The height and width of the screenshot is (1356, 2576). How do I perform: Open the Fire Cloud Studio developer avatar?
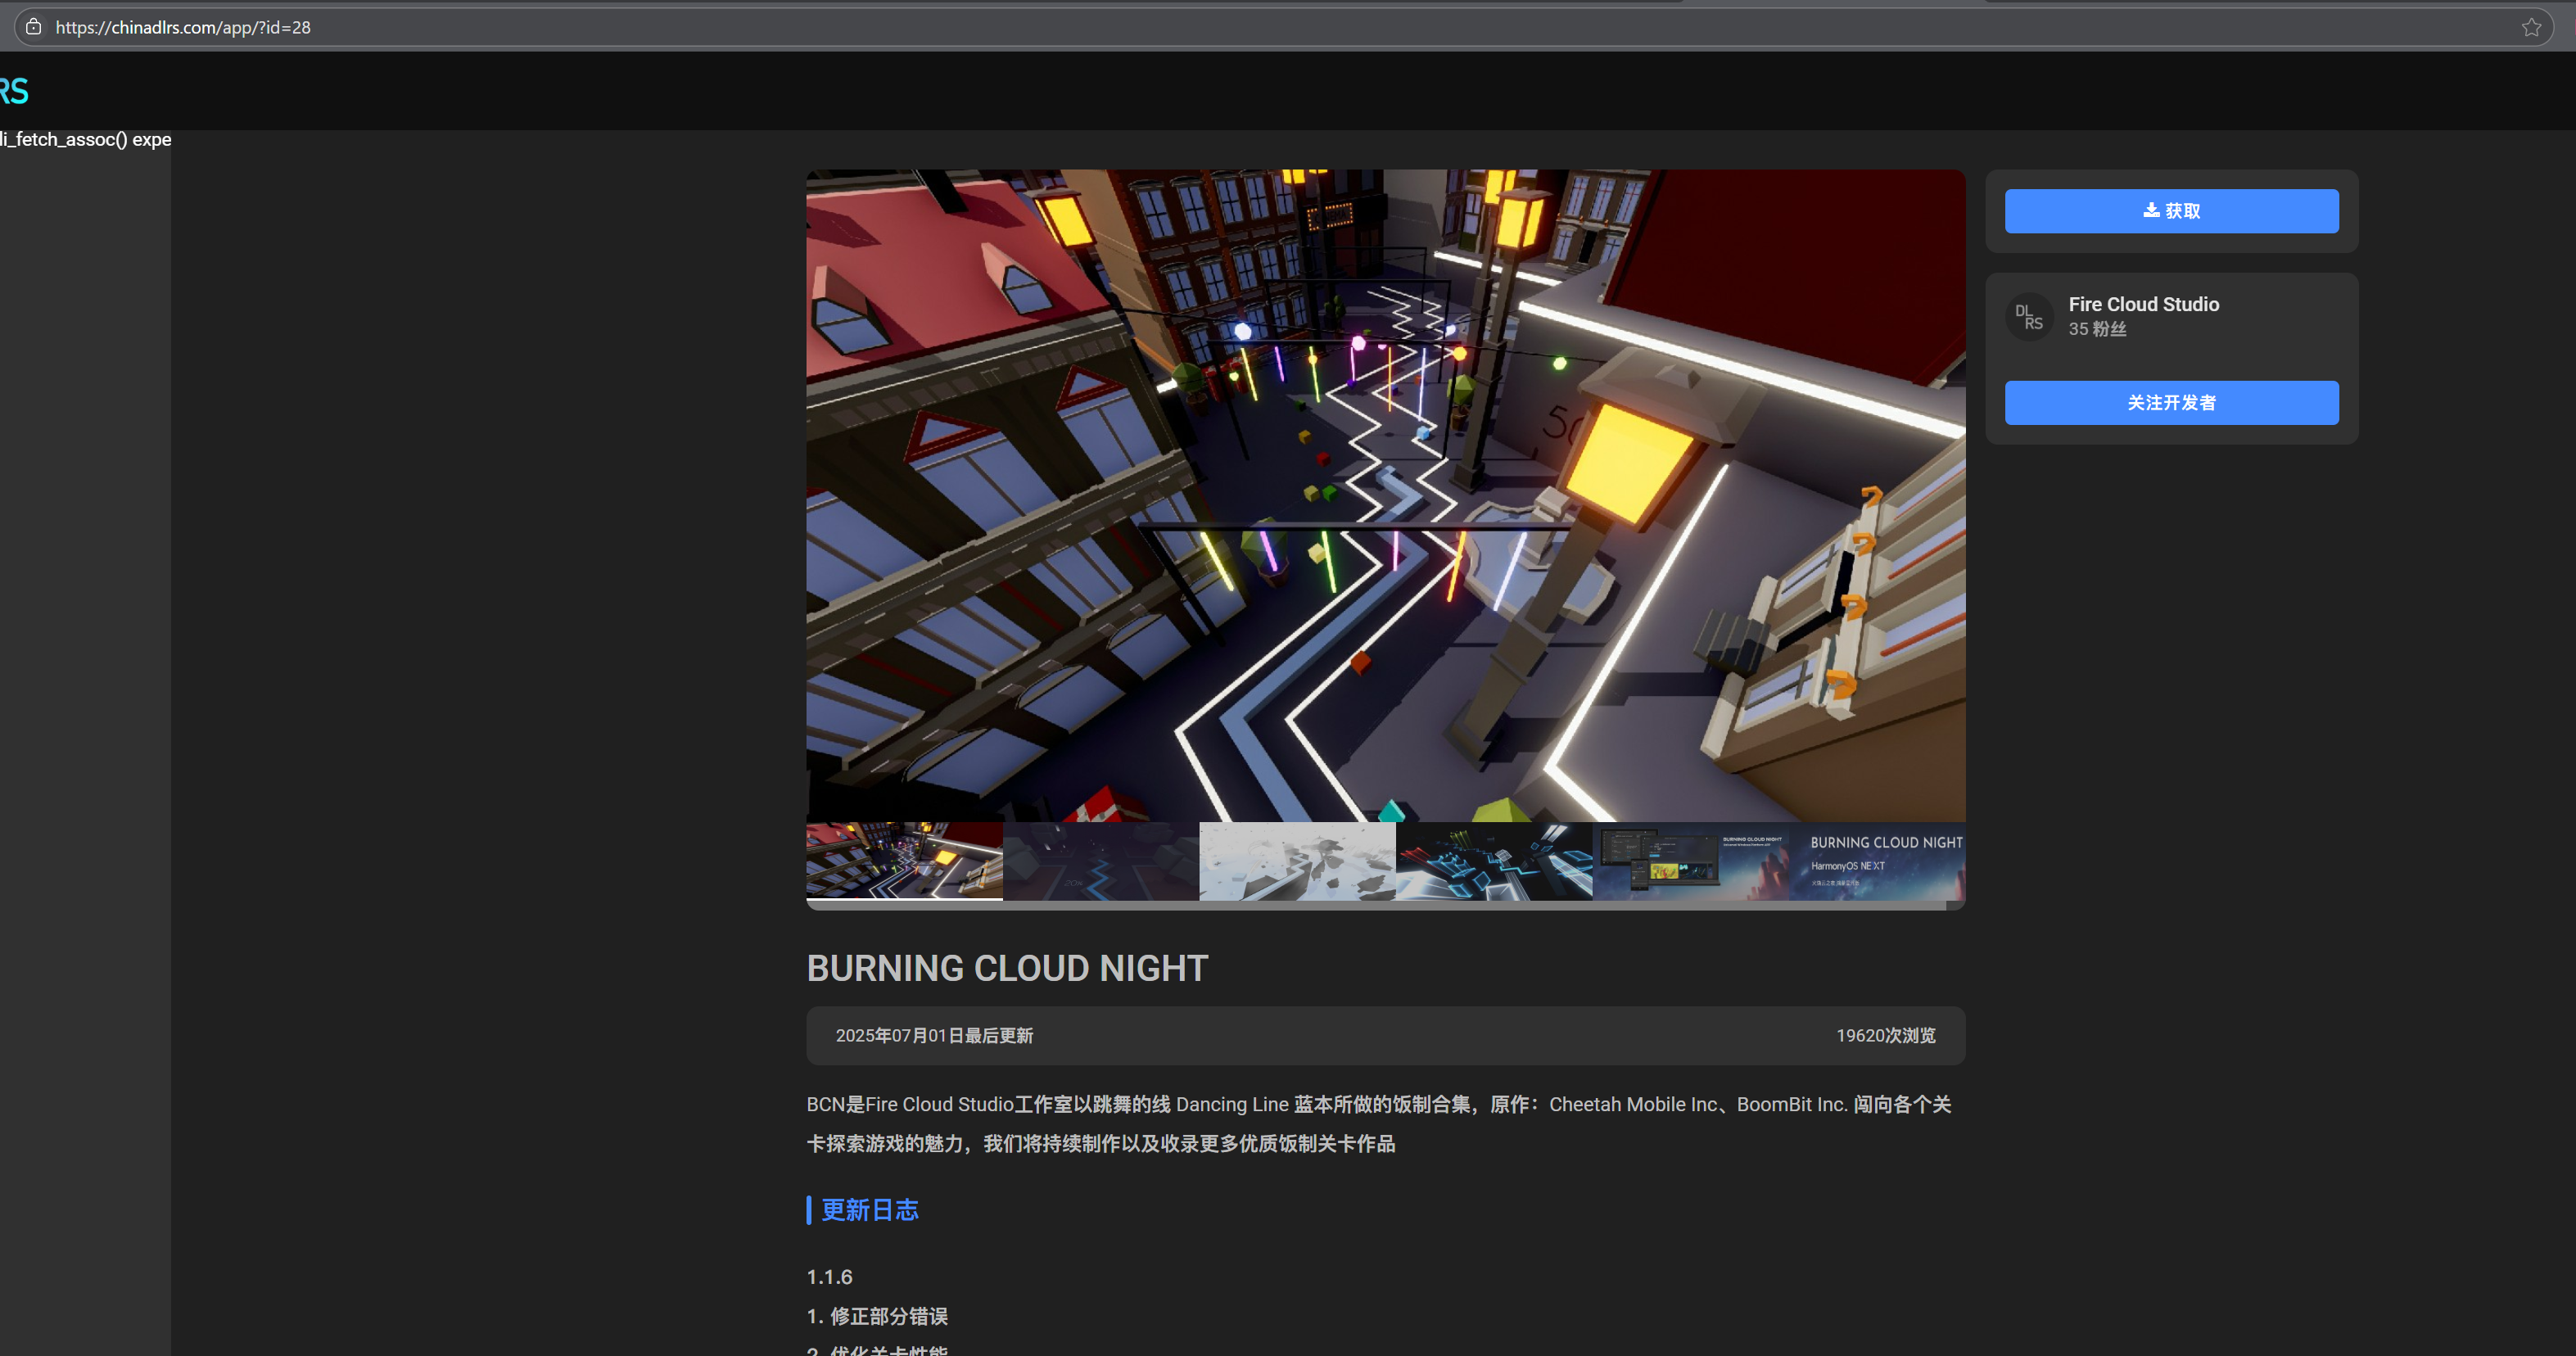pyautogui.click(x=2029, y=316)
